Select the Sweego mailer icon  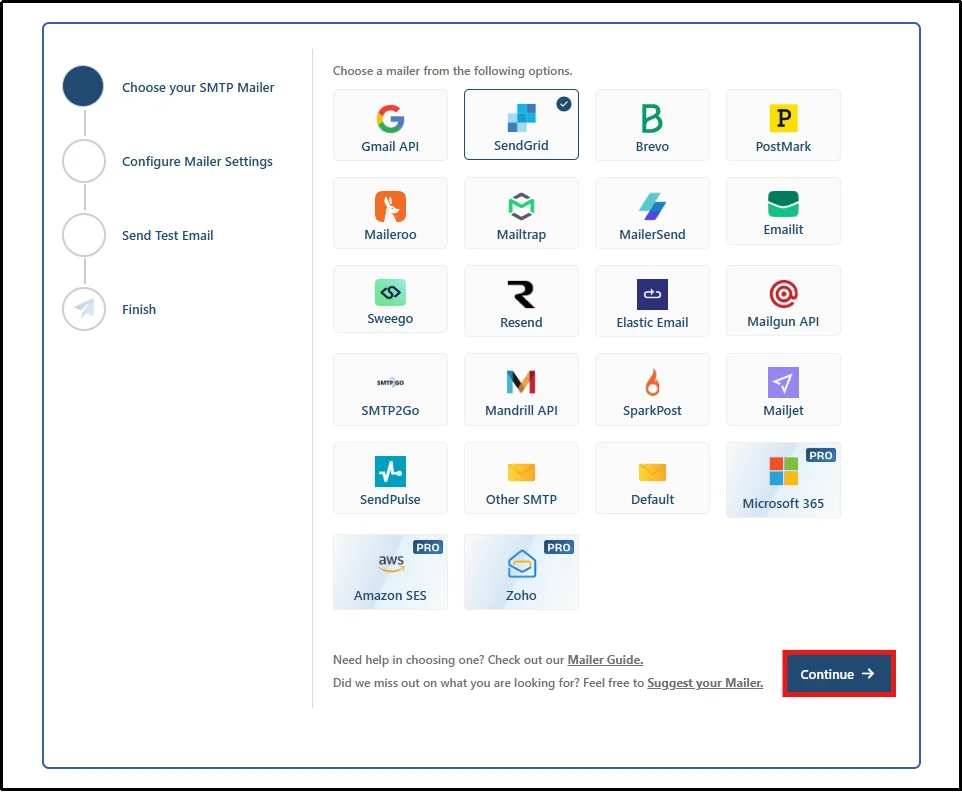(x=390, y=293)
